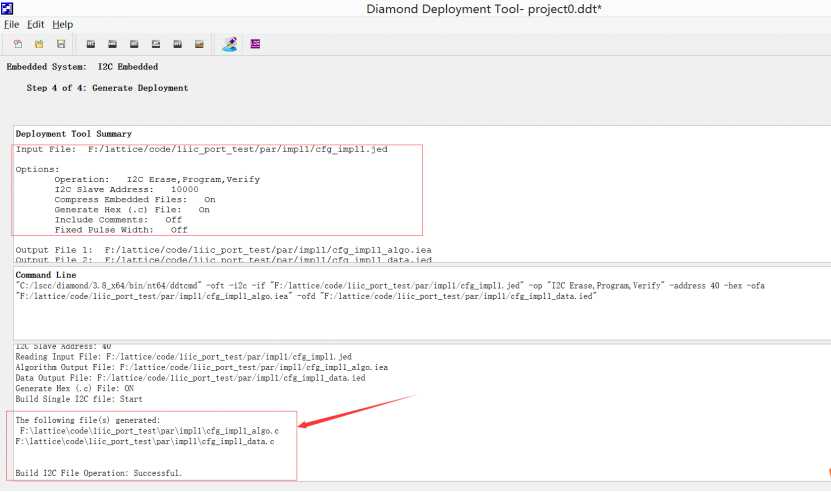Image resolution: width=831 pixels, height=492 pixels.
Task: Click the 'Algorithm Output File:' log line
Action: pos(201,367)
